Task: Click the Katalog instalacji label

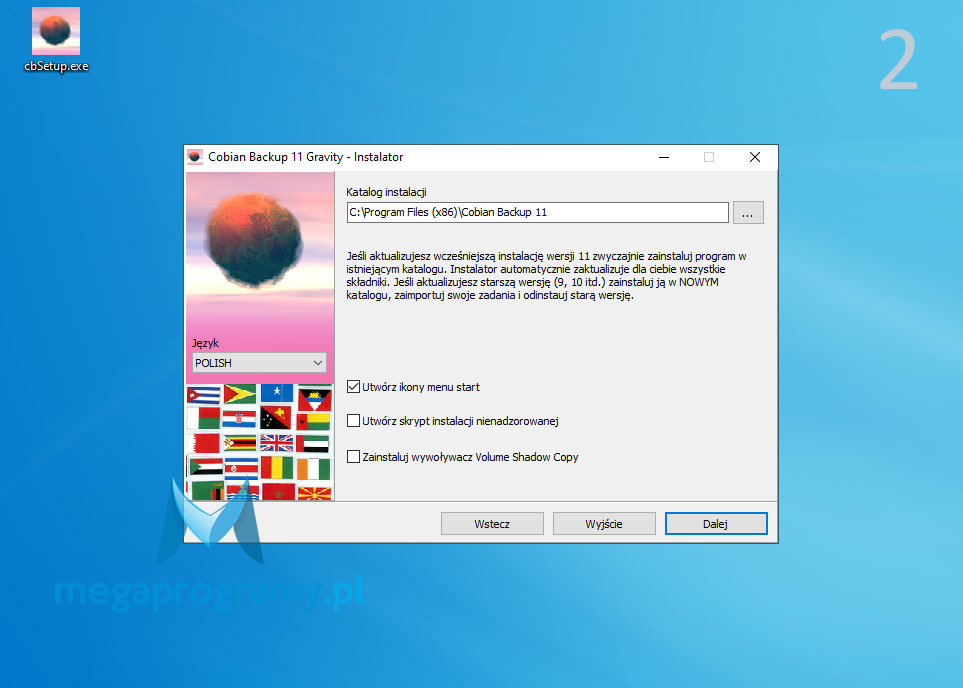Action: pos(386,192)
